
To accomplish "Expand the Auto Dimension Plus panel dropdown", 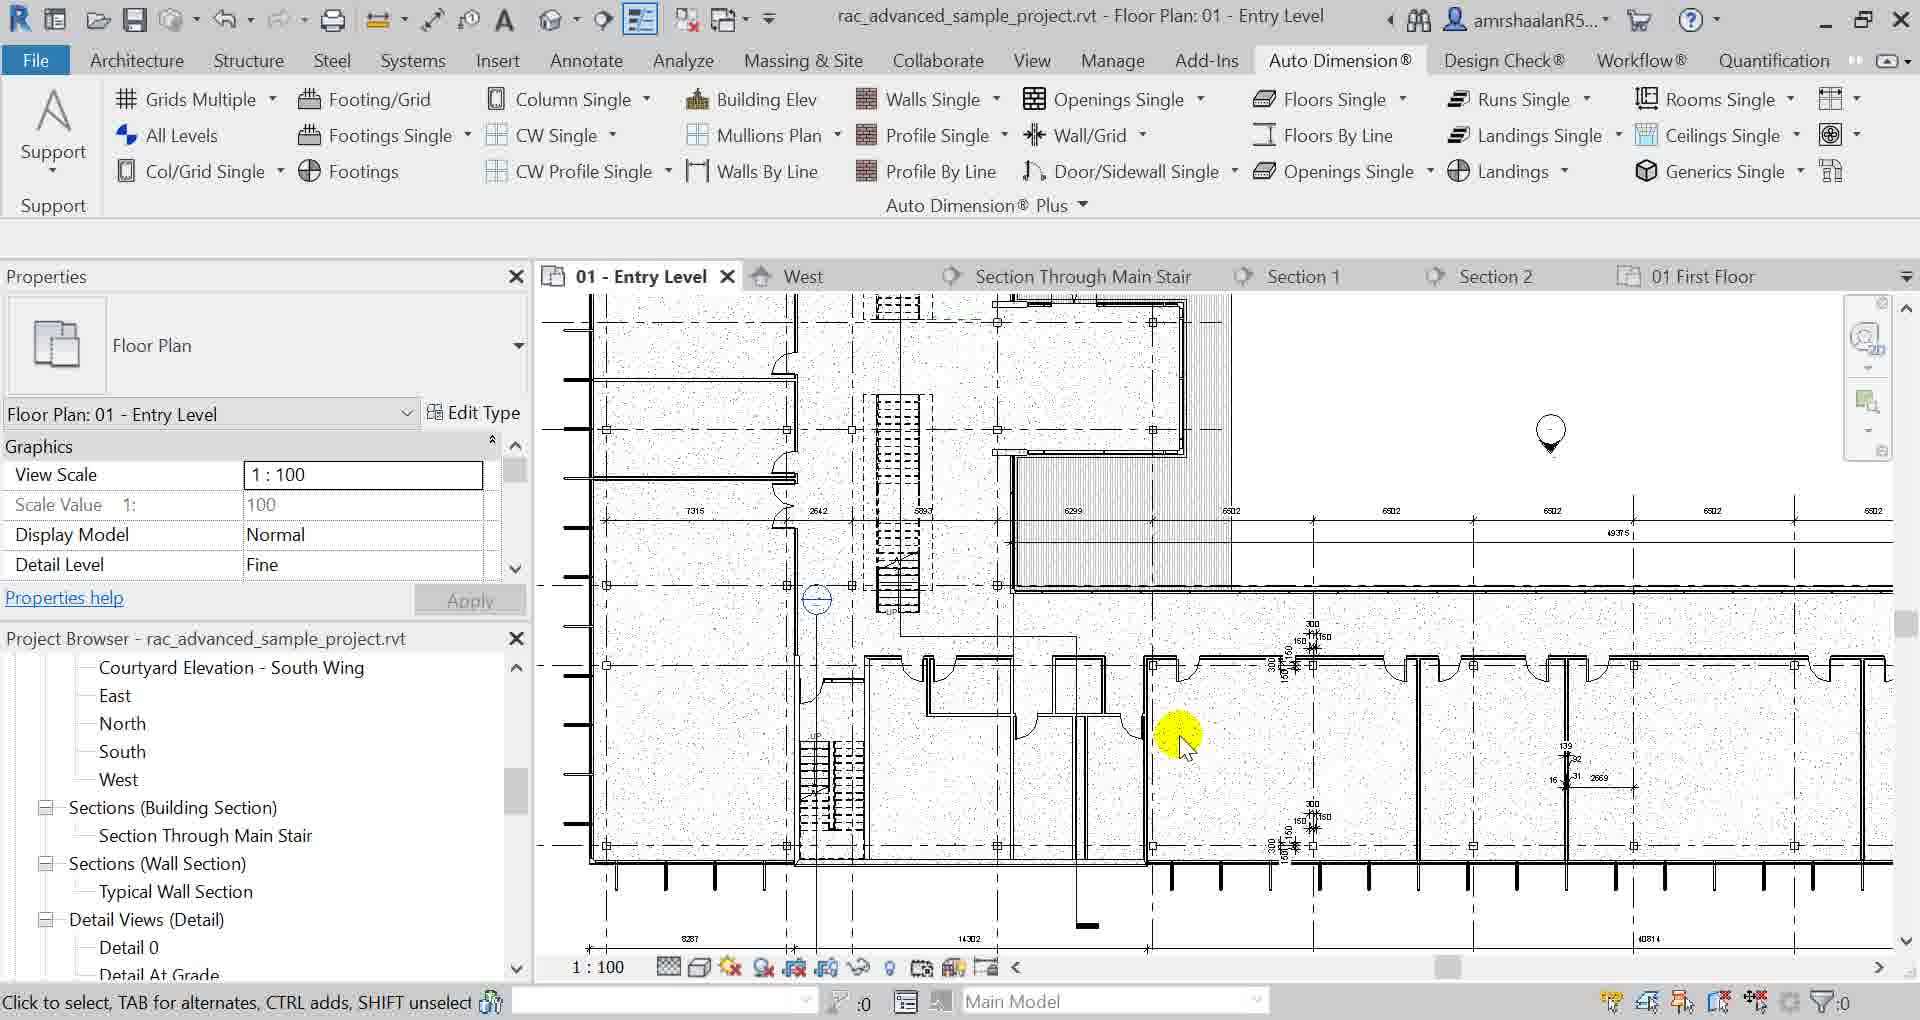I will pyautogui.click(x=1083, y=205).
